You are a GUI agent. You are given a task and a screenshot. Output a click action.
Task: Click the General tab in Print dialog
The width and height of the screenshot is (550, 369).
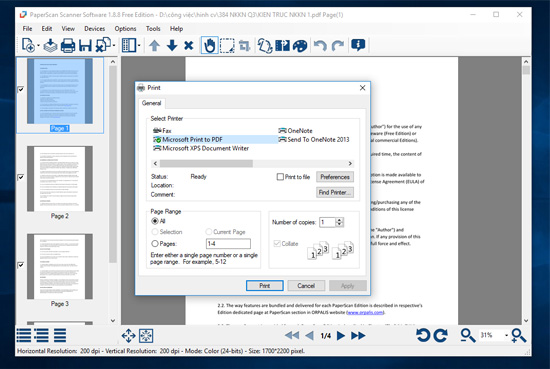click(152, 103)
